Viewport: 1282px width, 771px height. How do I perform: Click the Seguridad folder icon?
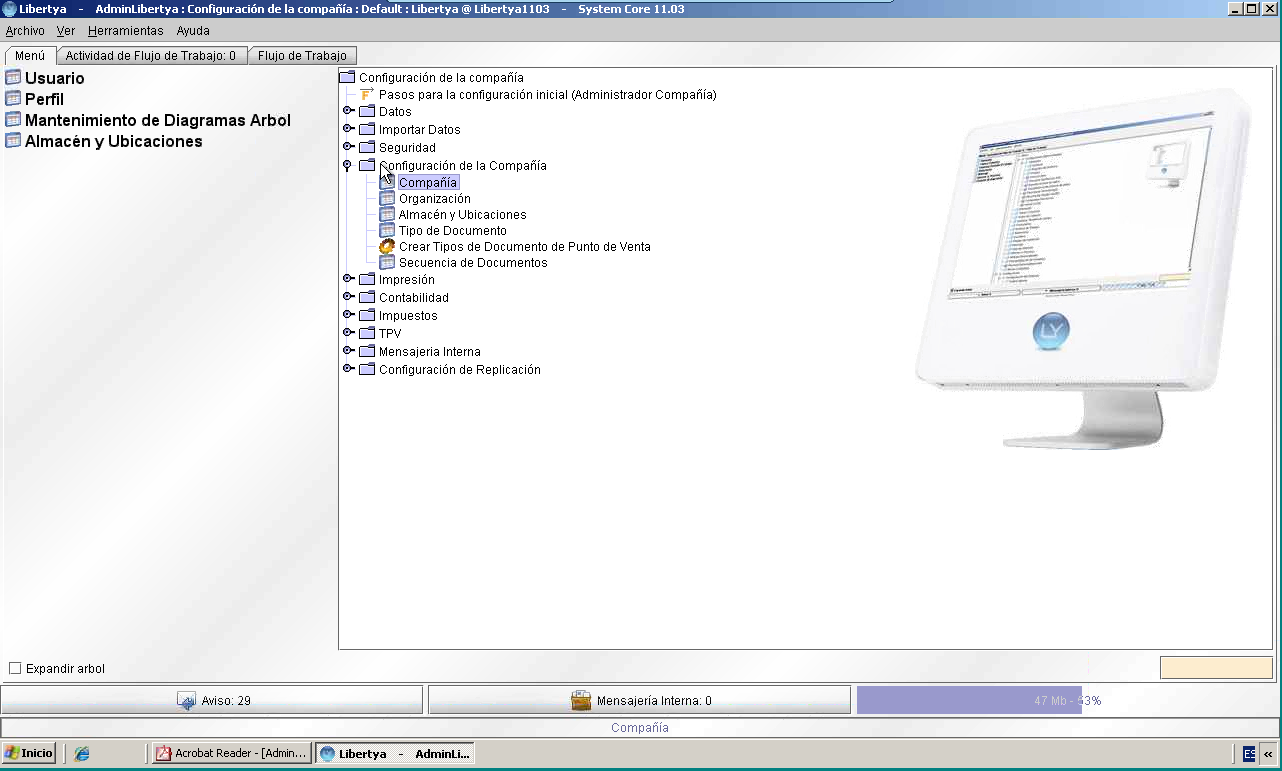click(367, 147)
